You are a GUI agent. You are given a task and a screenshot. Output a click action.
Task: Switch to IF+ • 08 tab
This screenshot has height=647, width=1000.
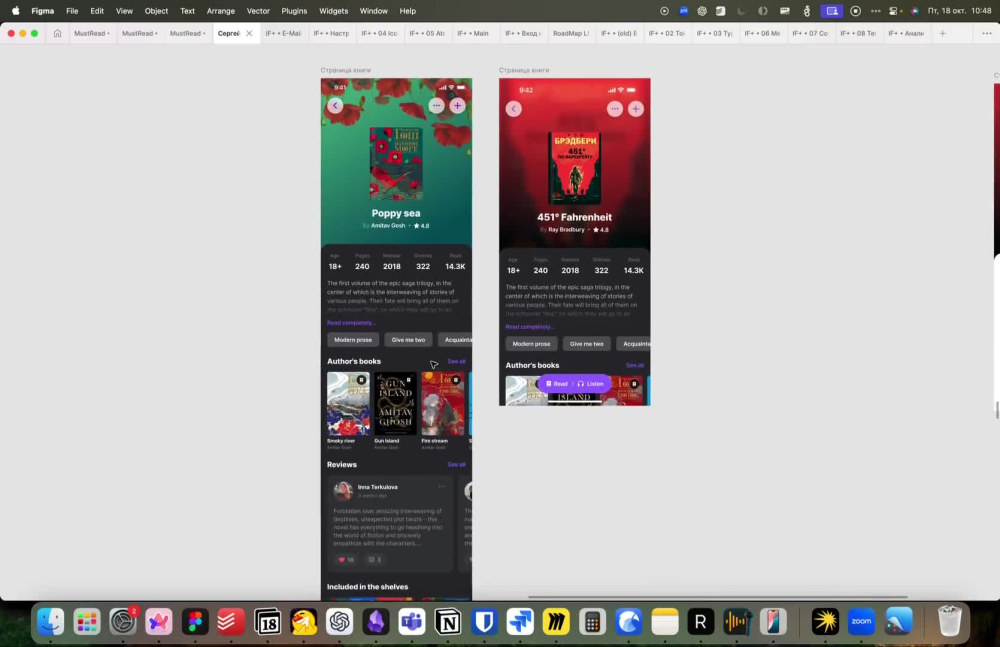[858, 33]
